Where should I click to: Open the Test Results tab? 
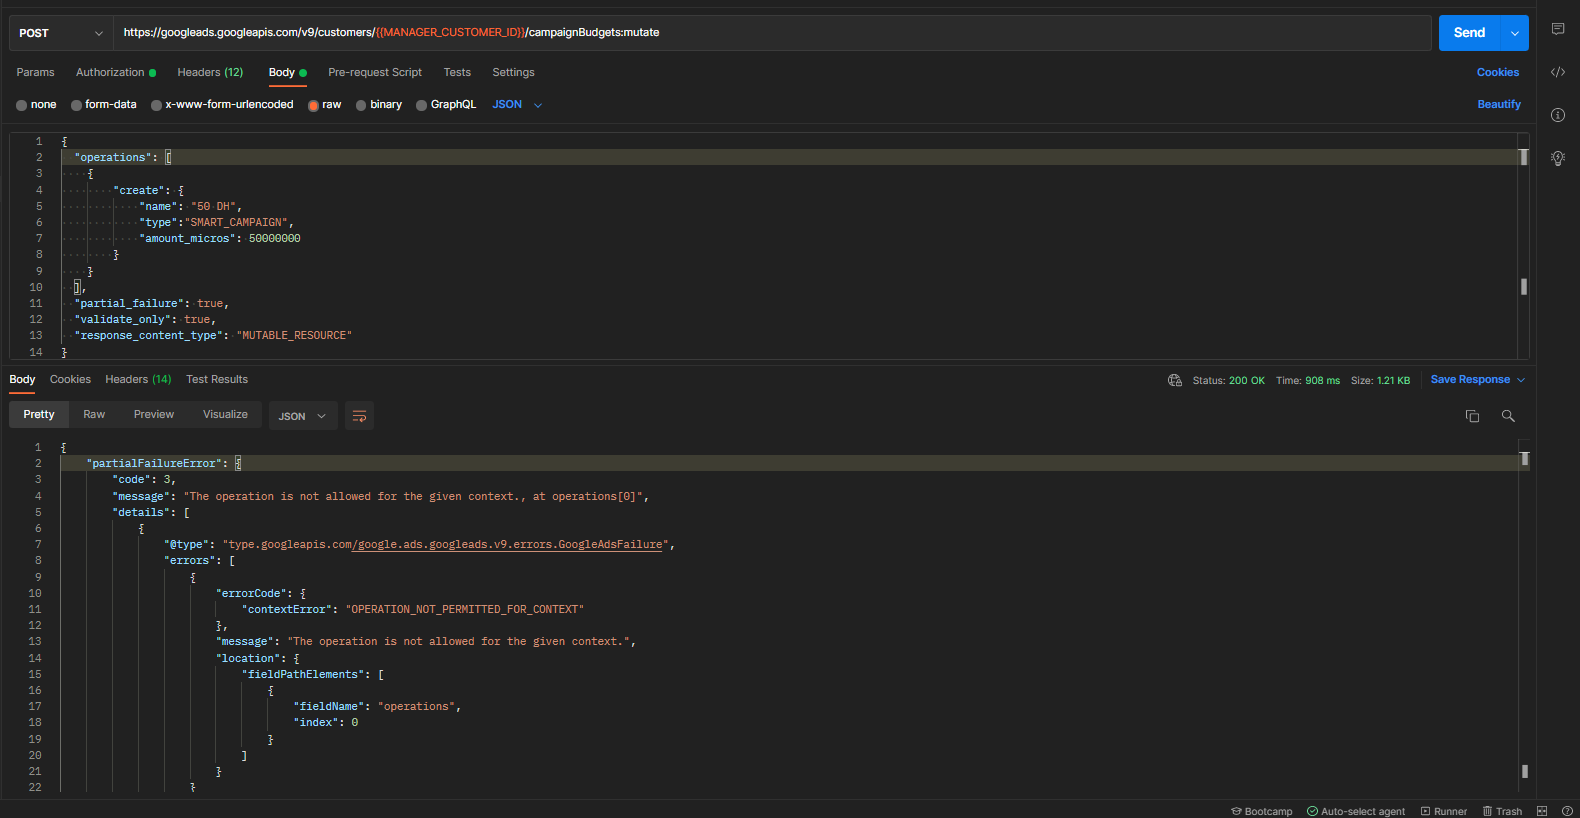pyautogui.click(x=217, y=380)
